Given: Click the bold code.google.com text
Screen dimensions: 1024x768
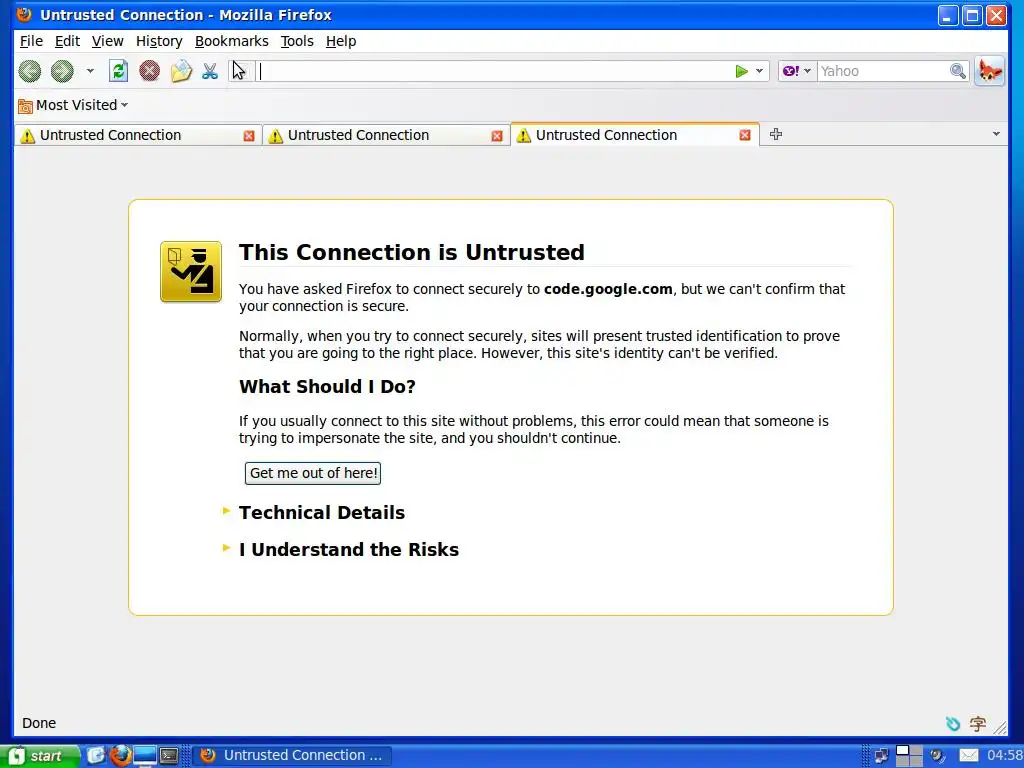Looking at the screenshot, I should (x=608, y=289).
